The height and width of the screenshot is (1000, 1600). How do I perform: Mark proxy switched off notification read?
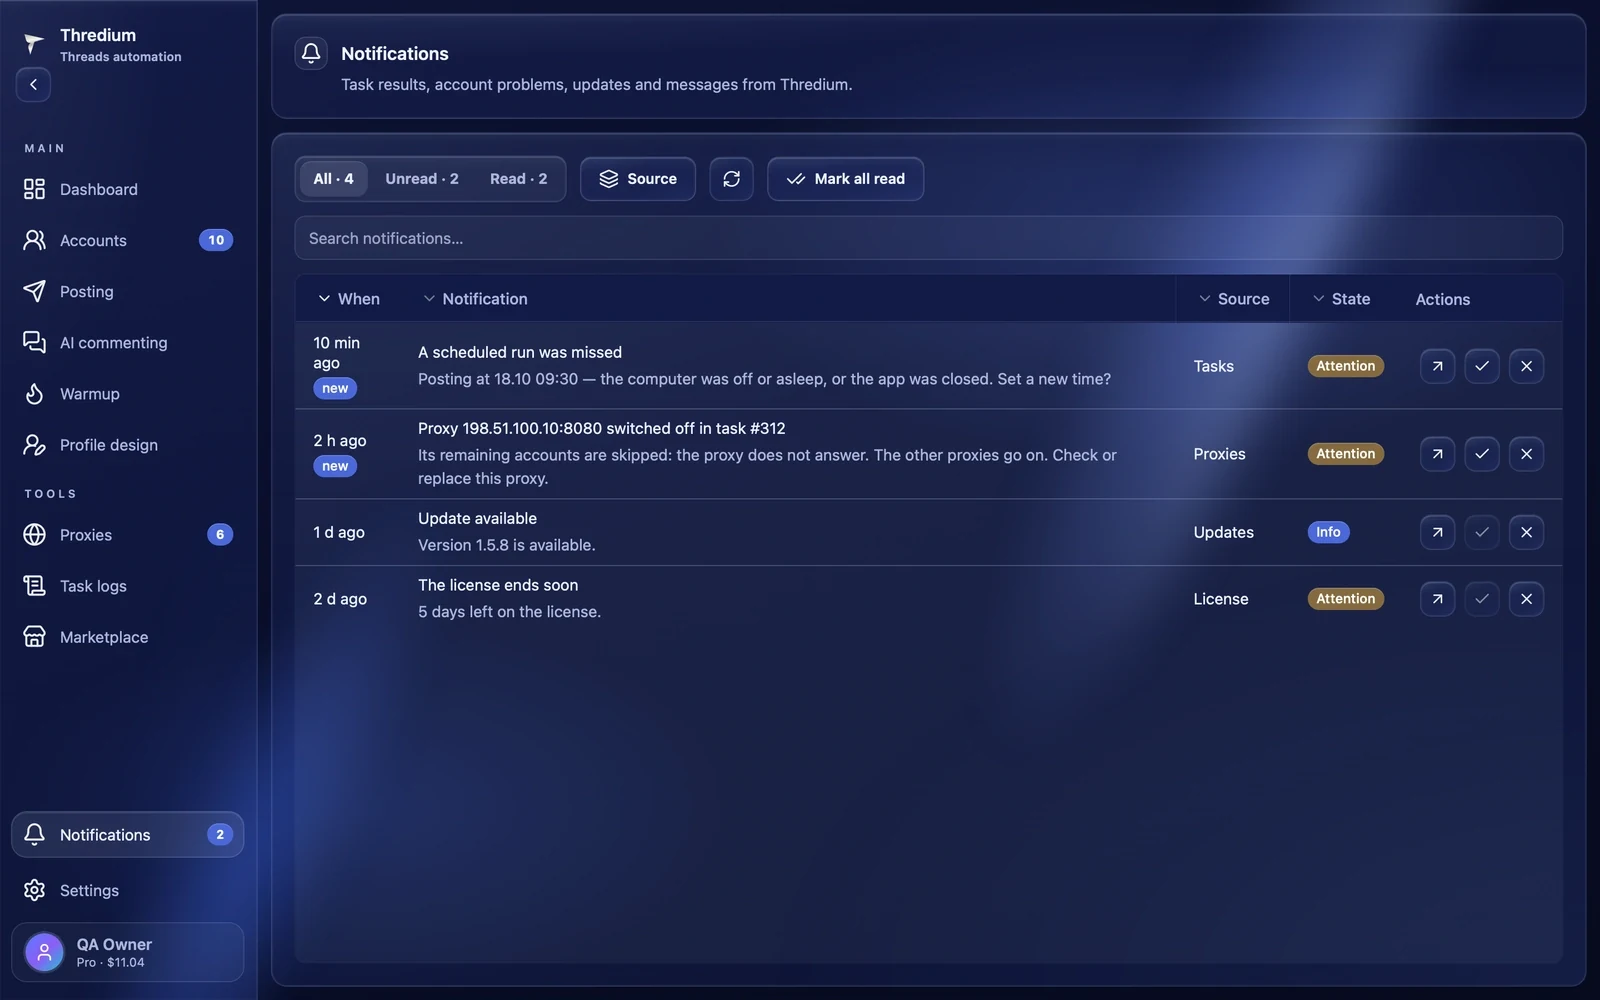(1482, 454)
